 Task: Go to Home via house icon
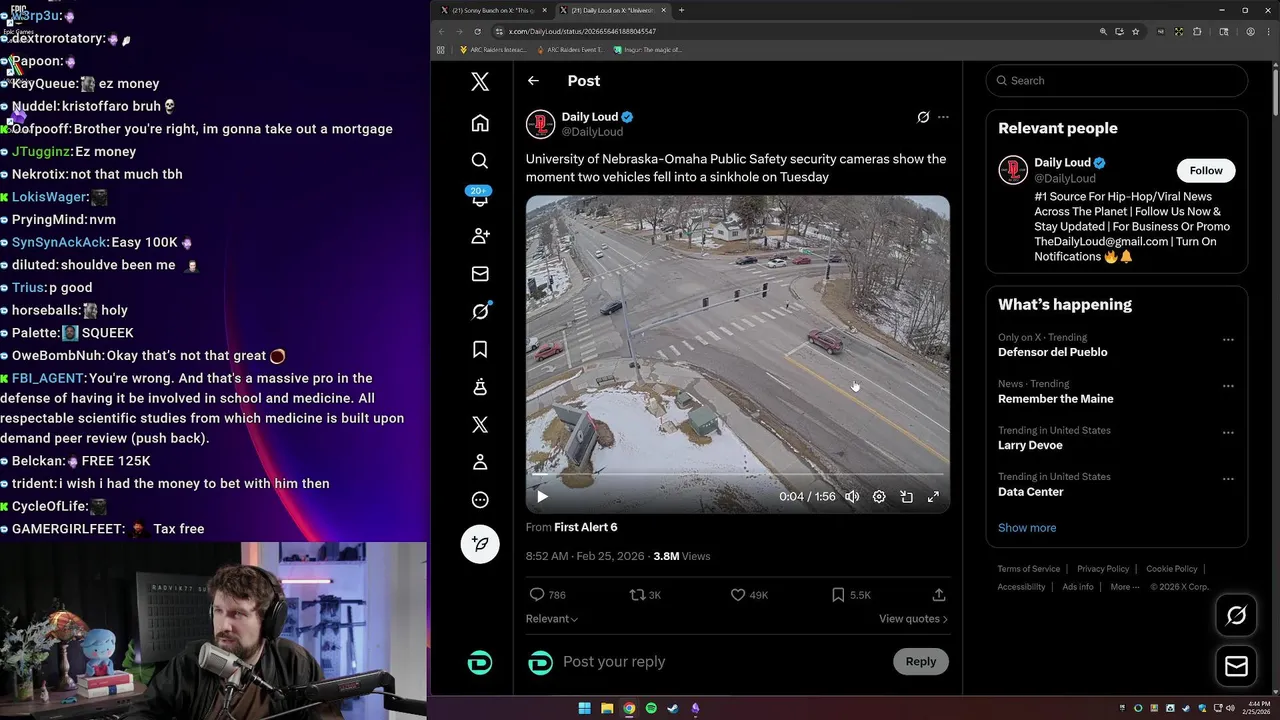pos(480,123)
